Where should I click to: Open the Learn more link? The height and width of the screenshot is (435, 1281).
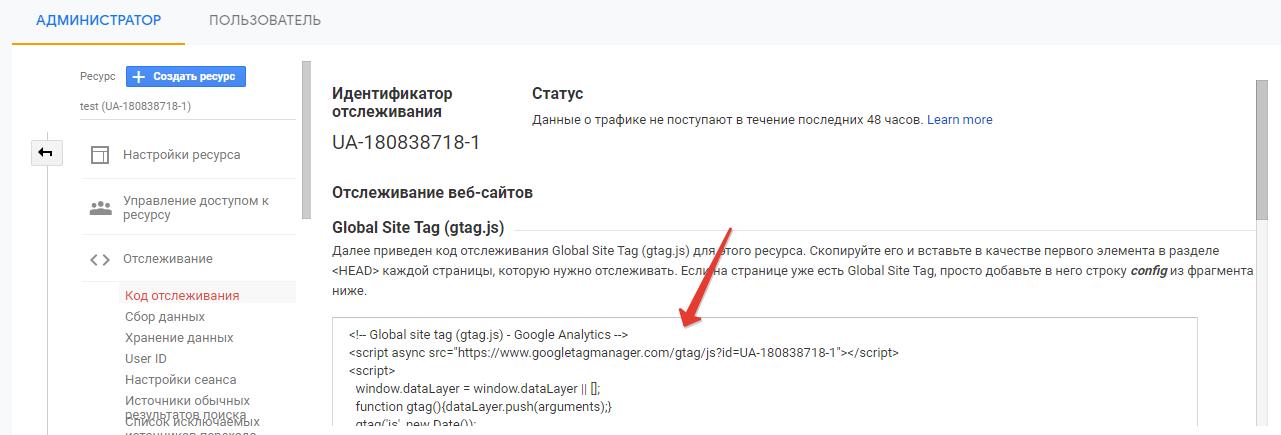click(960, 119)
